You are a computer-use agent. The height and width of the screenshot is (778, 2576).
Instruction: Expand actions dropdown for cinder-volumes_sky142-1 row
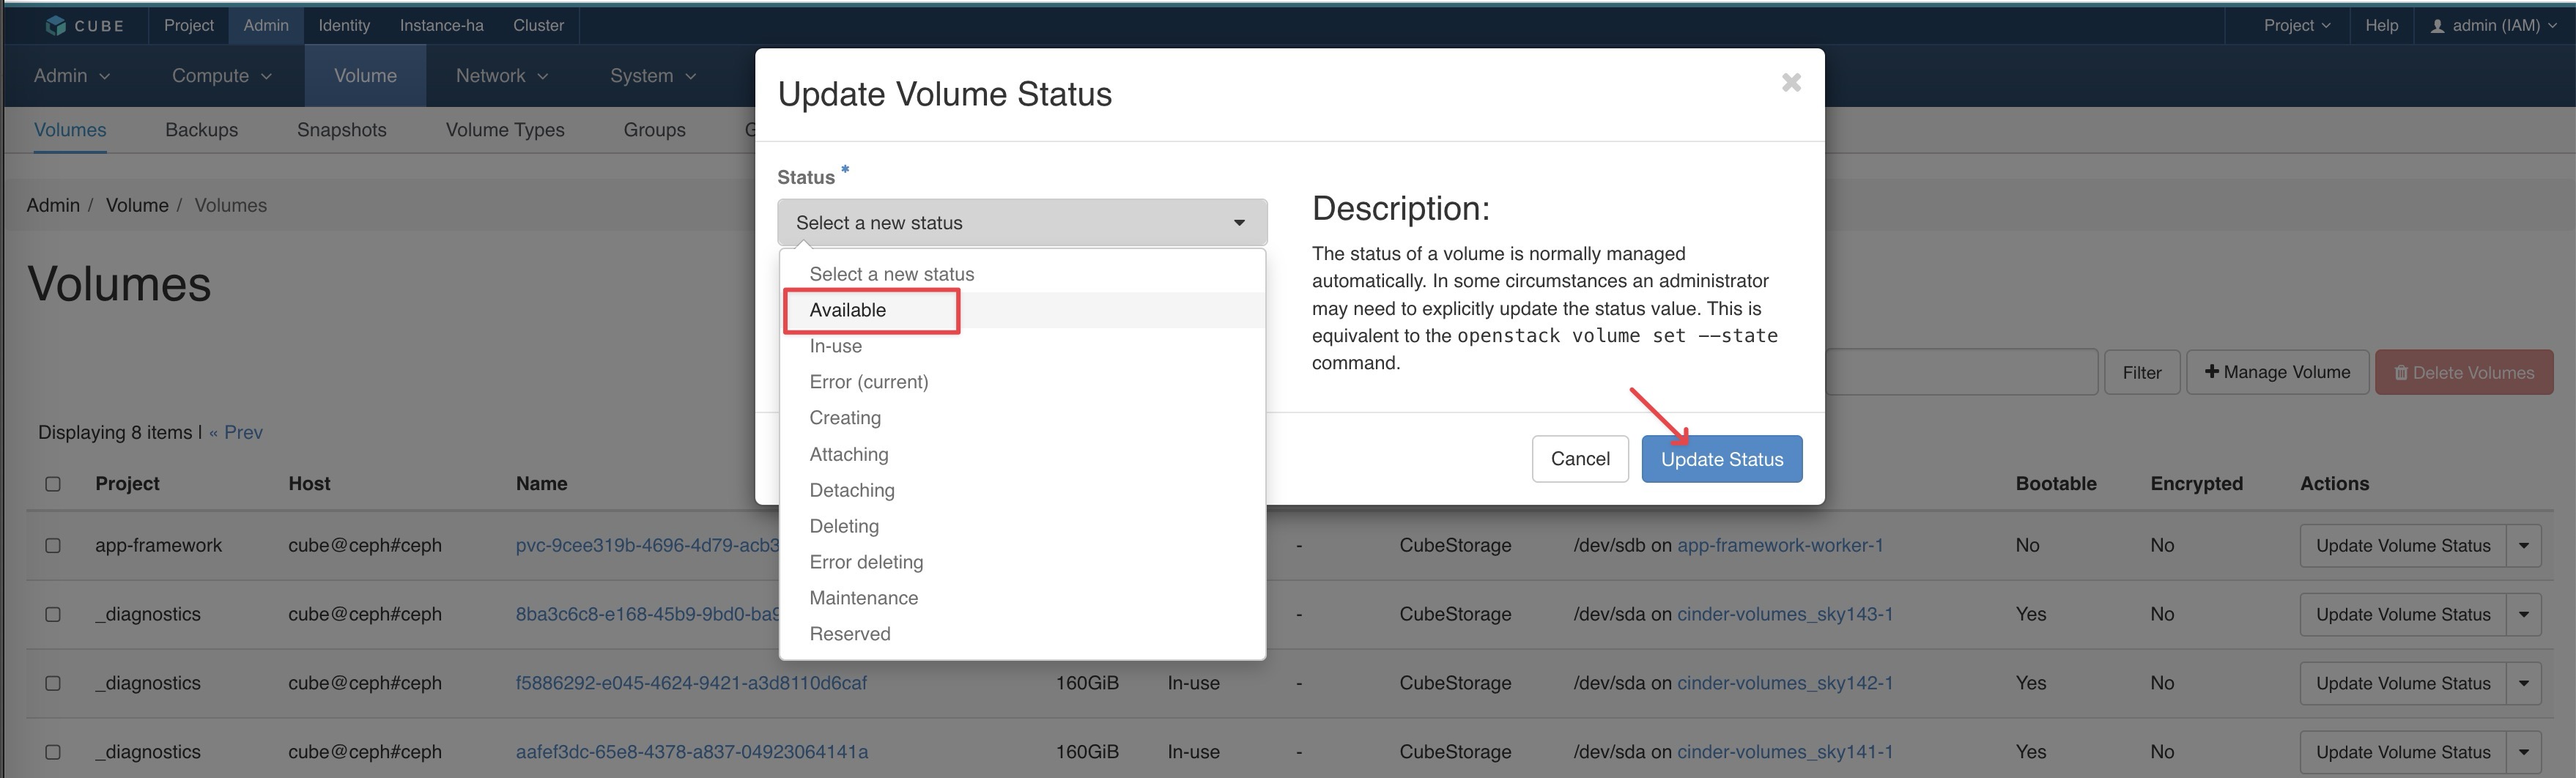click(2523, 684)
